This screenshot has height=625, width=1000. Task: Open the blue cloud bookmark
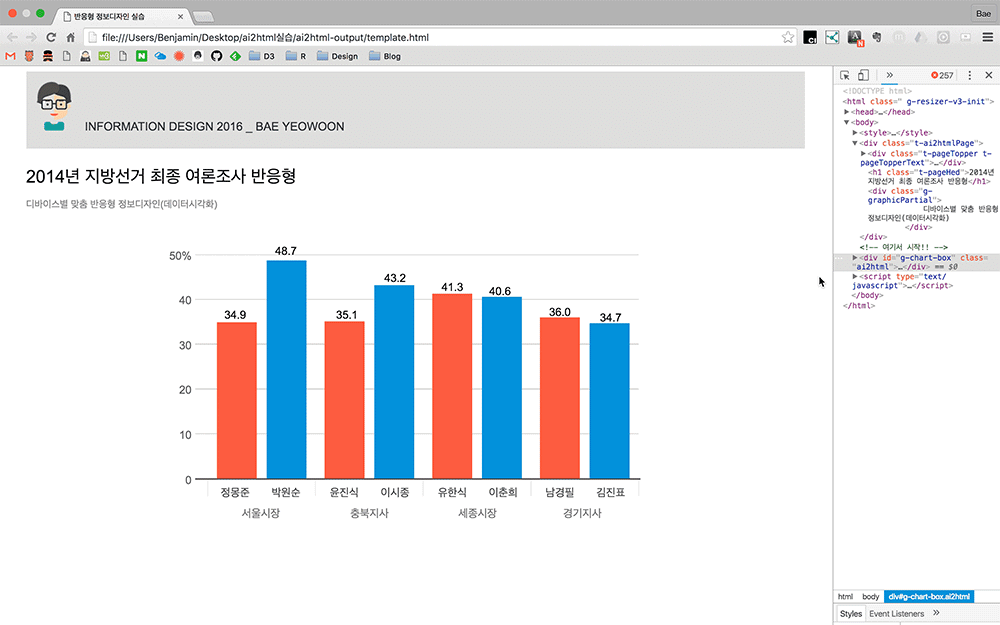[160, 56]
